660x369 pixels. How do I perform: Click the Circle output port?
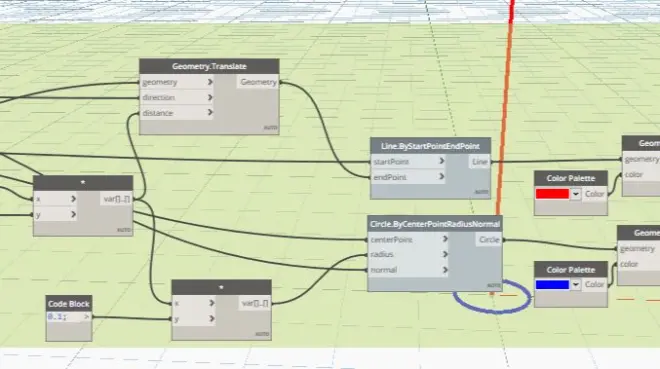pyautogui.click(x=489, y=240)
